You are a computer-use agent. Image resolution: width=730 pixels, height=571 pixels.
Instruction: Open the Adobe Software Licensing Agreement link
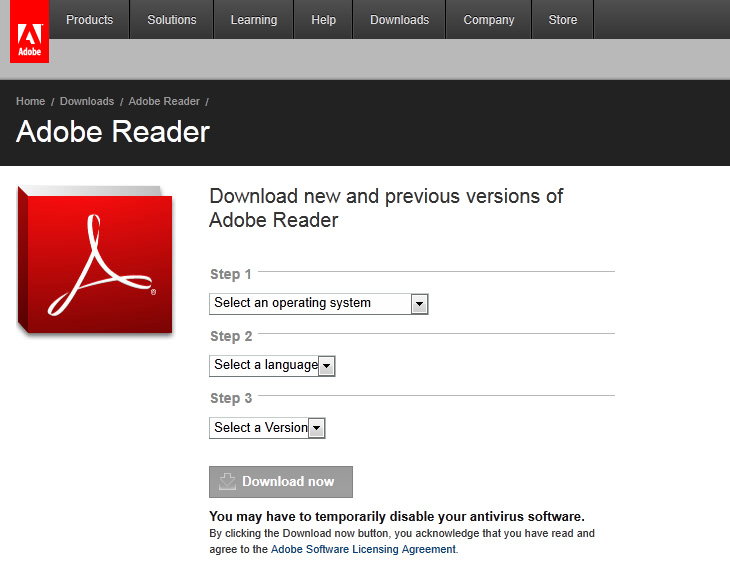point(363,549)
